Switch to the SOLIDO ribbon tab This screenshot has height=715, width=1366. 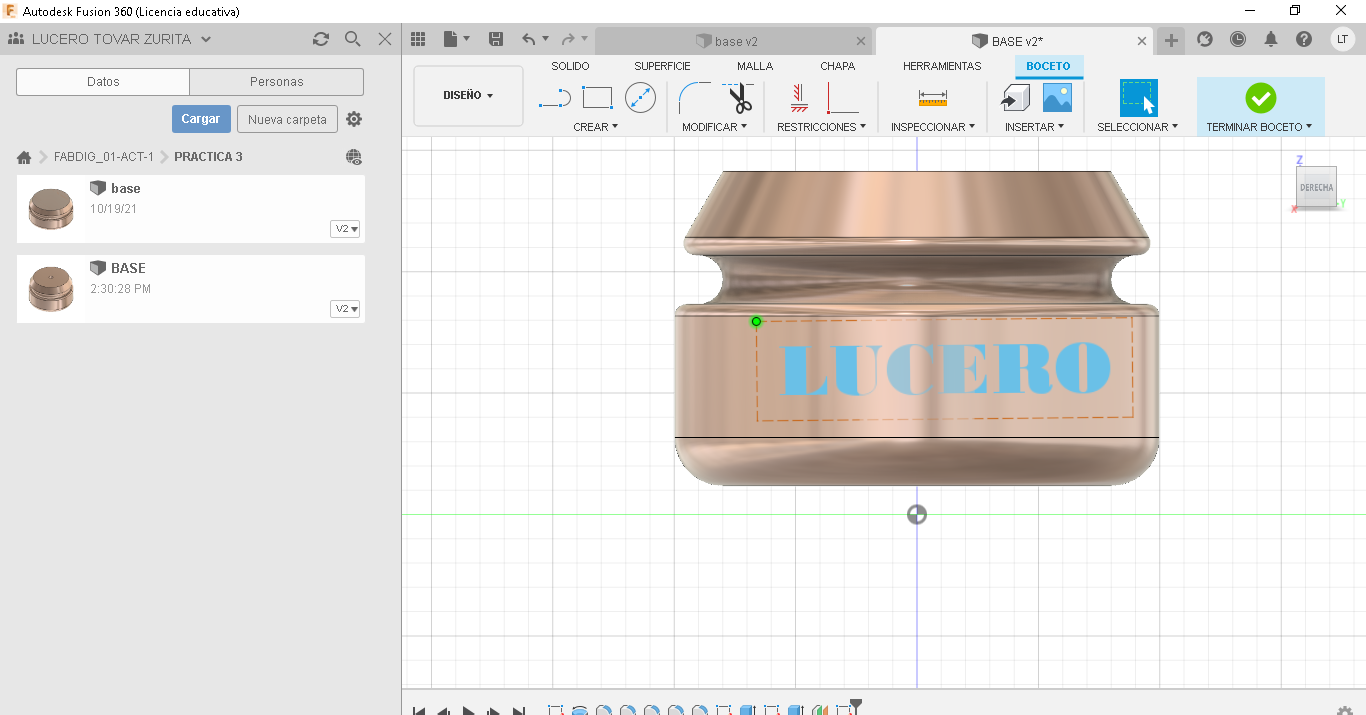tap(570, 66)
